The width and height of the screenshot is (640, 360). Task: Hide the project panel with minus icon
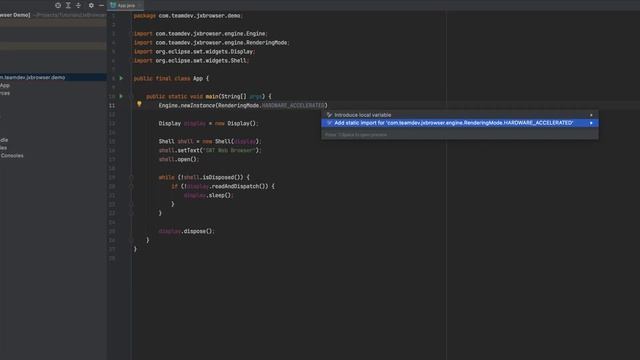coord(101,5)
